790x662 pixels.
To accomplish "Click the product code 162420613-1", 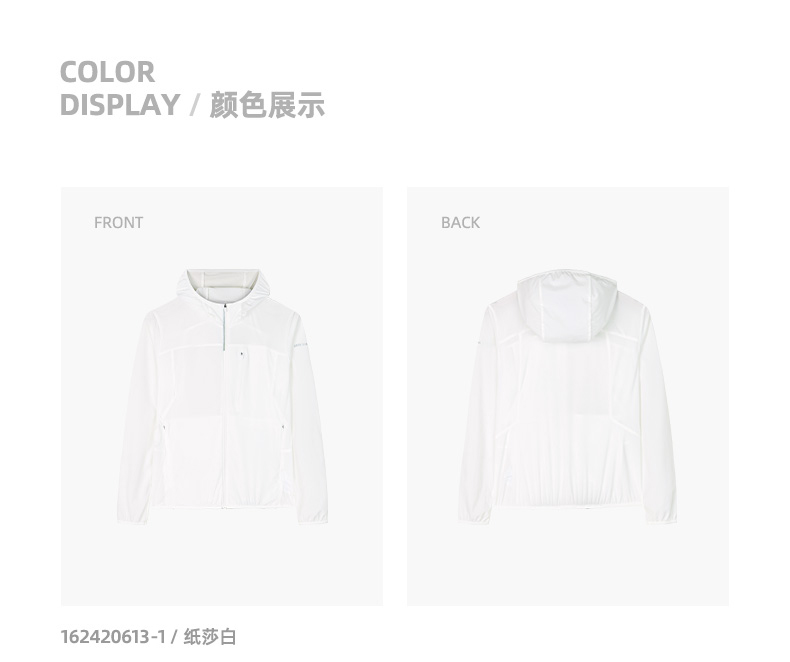I will tap(113, 637).
